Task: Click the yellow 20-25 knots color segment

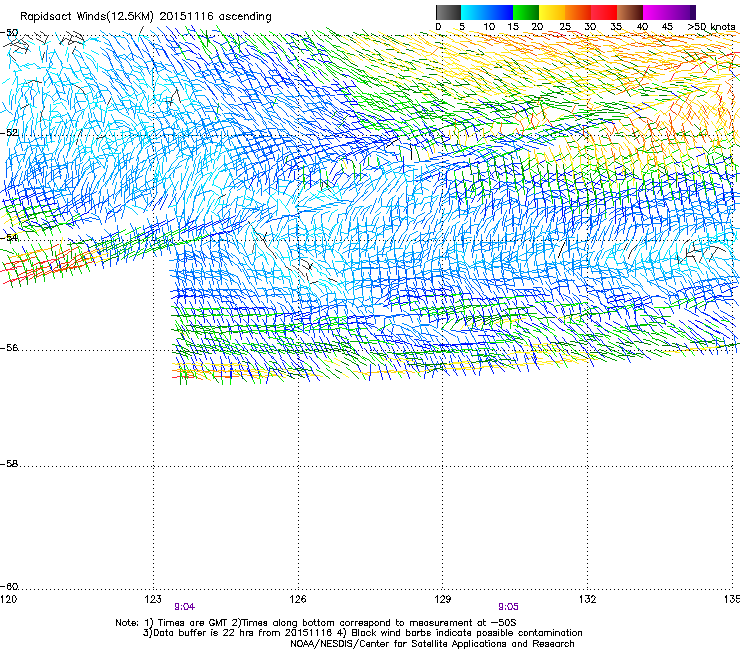Action: tap(552, 12)
